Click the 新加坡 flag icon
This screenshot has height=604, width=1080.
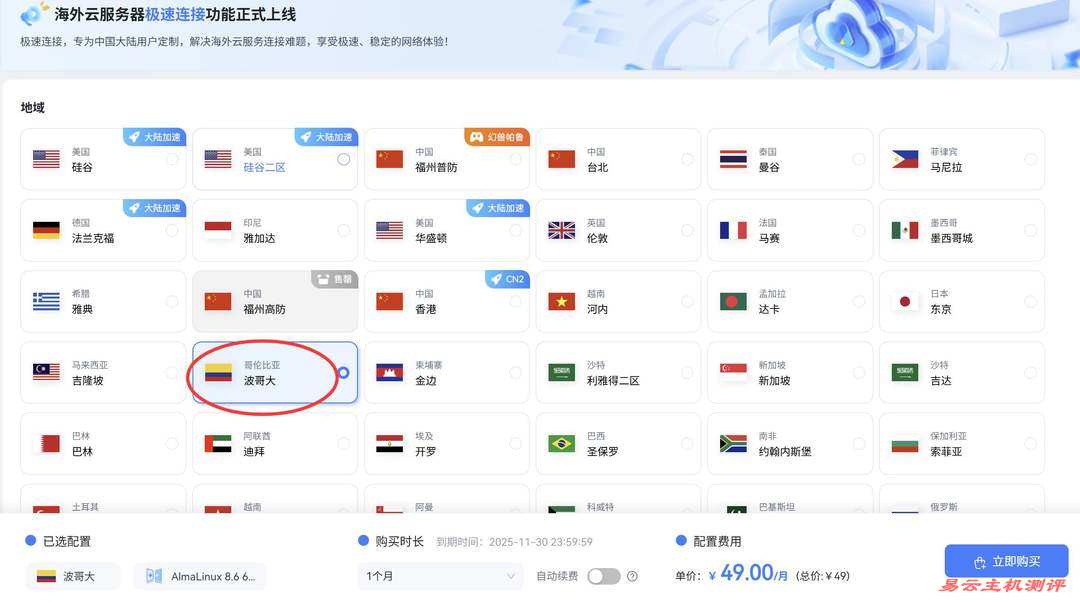click(734, 371)
